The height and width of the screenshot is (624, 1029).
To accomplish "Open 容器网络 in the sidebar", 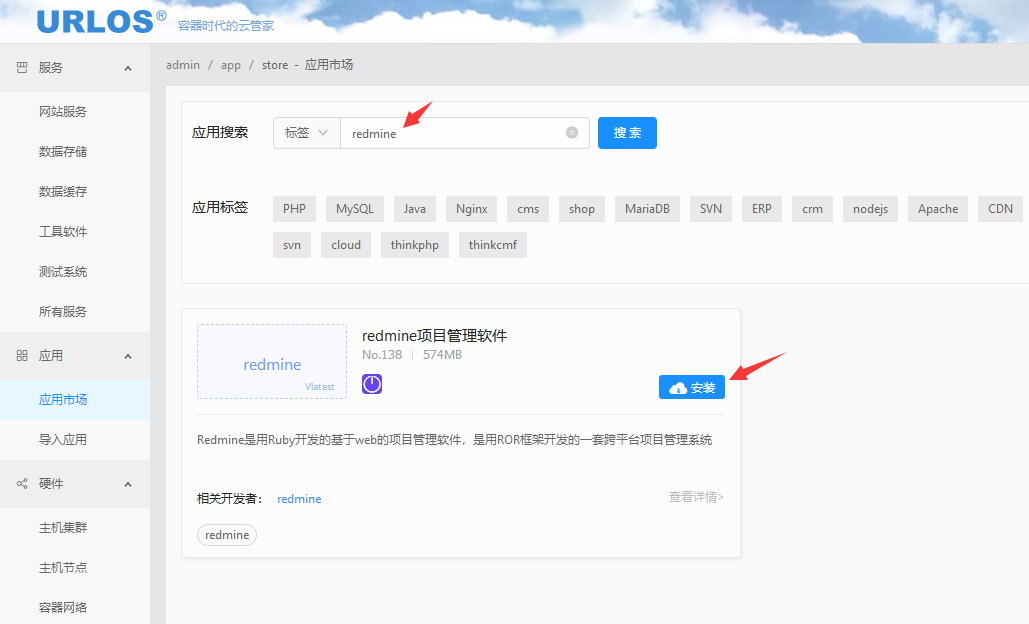I will point(63,608).
